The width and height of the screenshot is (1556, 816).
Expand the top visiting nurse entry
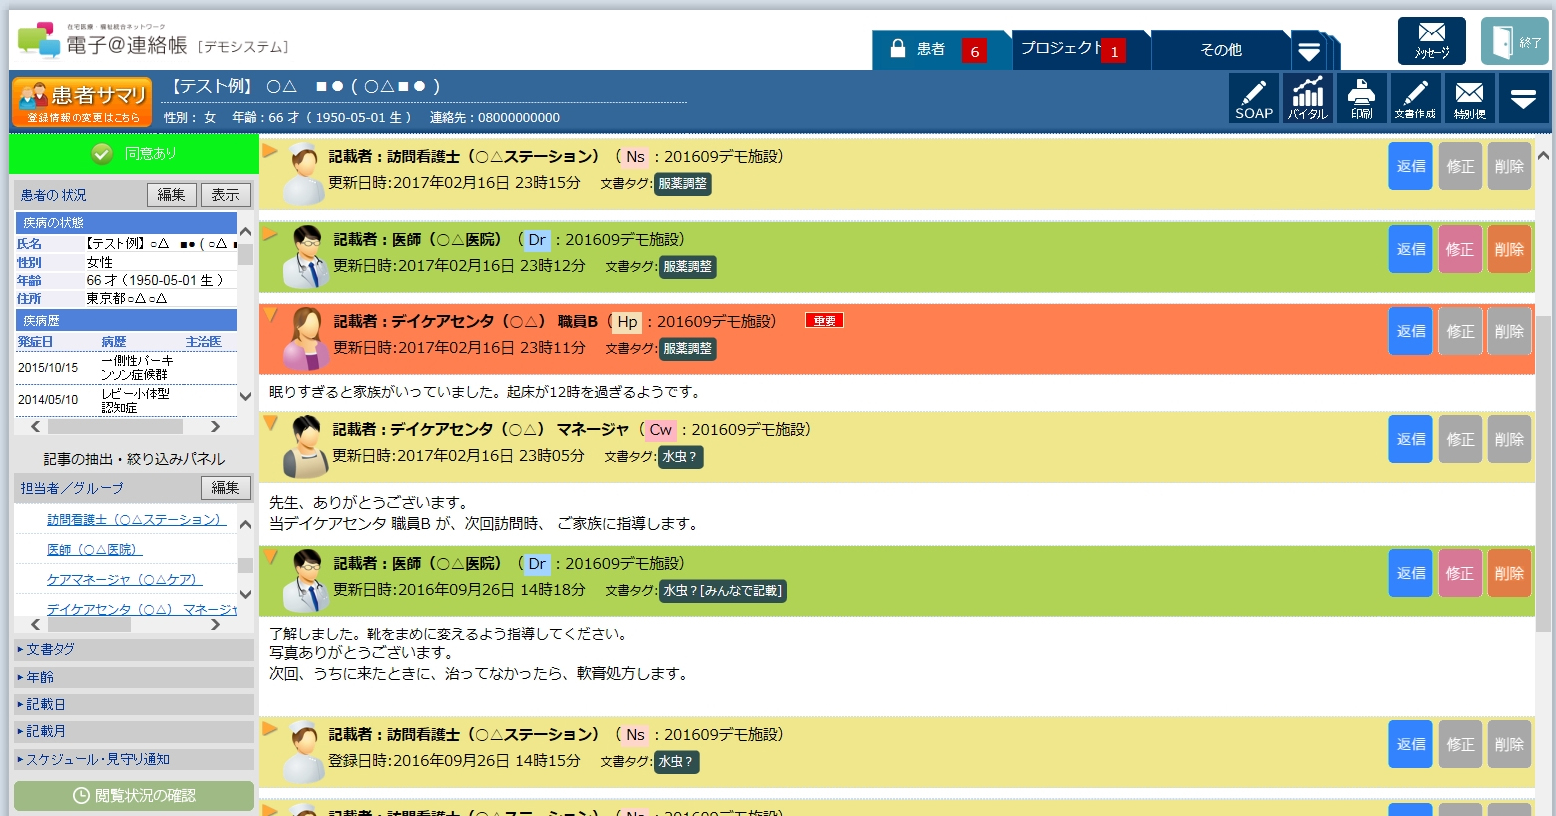point(270,151)
